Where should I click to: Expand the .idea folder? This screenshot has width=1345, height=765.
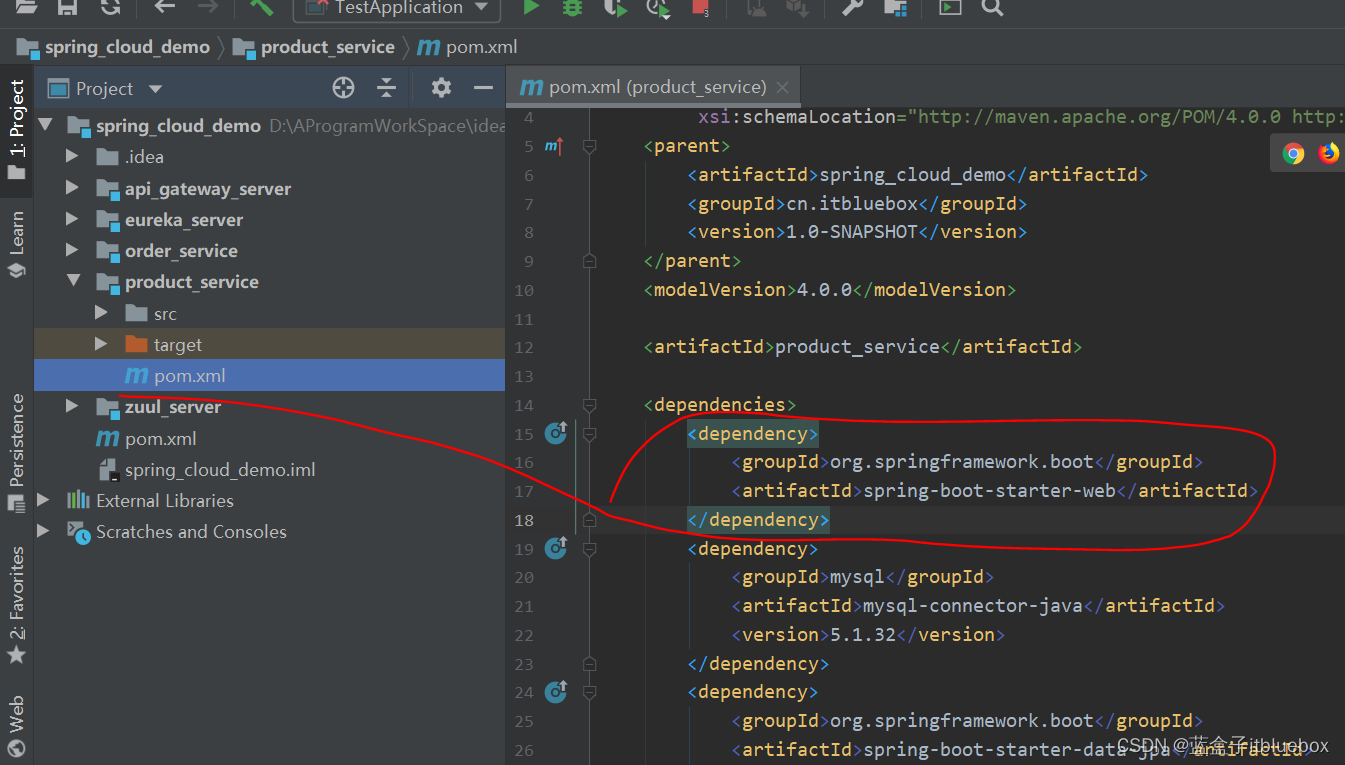[x=72, y=157]
